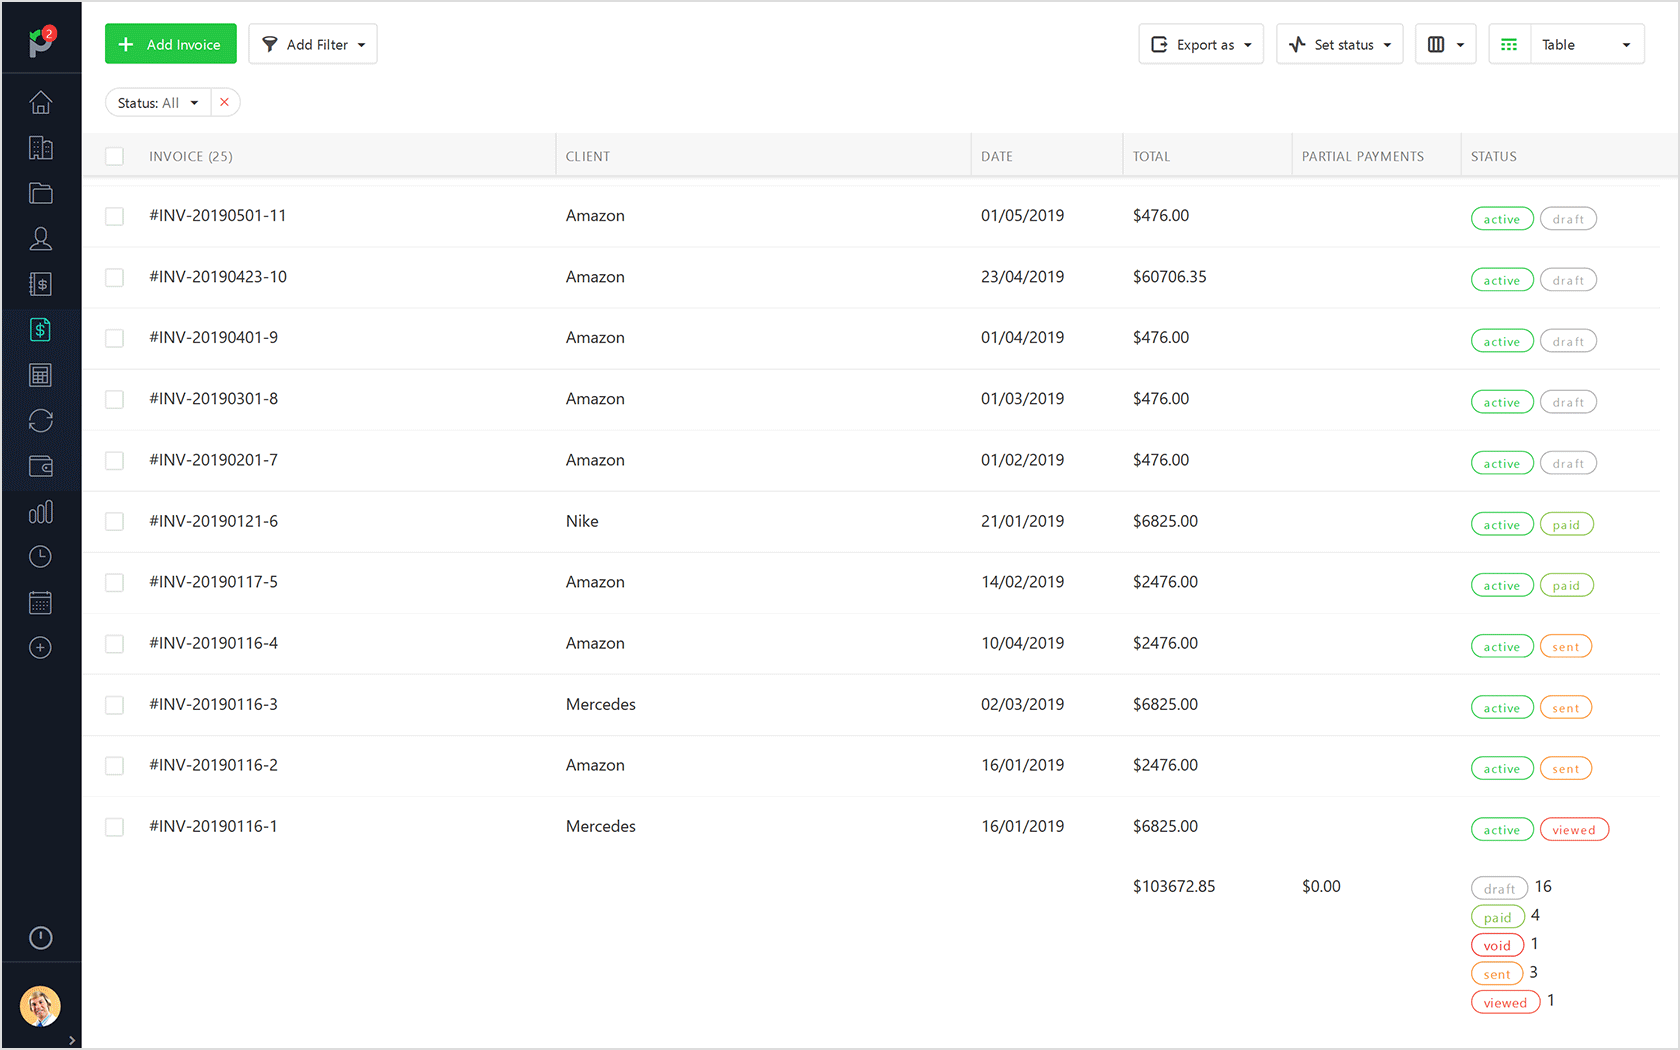Open the Status: All filter dropdown
This screenshot has height=1050, width=1680.
[x=157, y=102]
